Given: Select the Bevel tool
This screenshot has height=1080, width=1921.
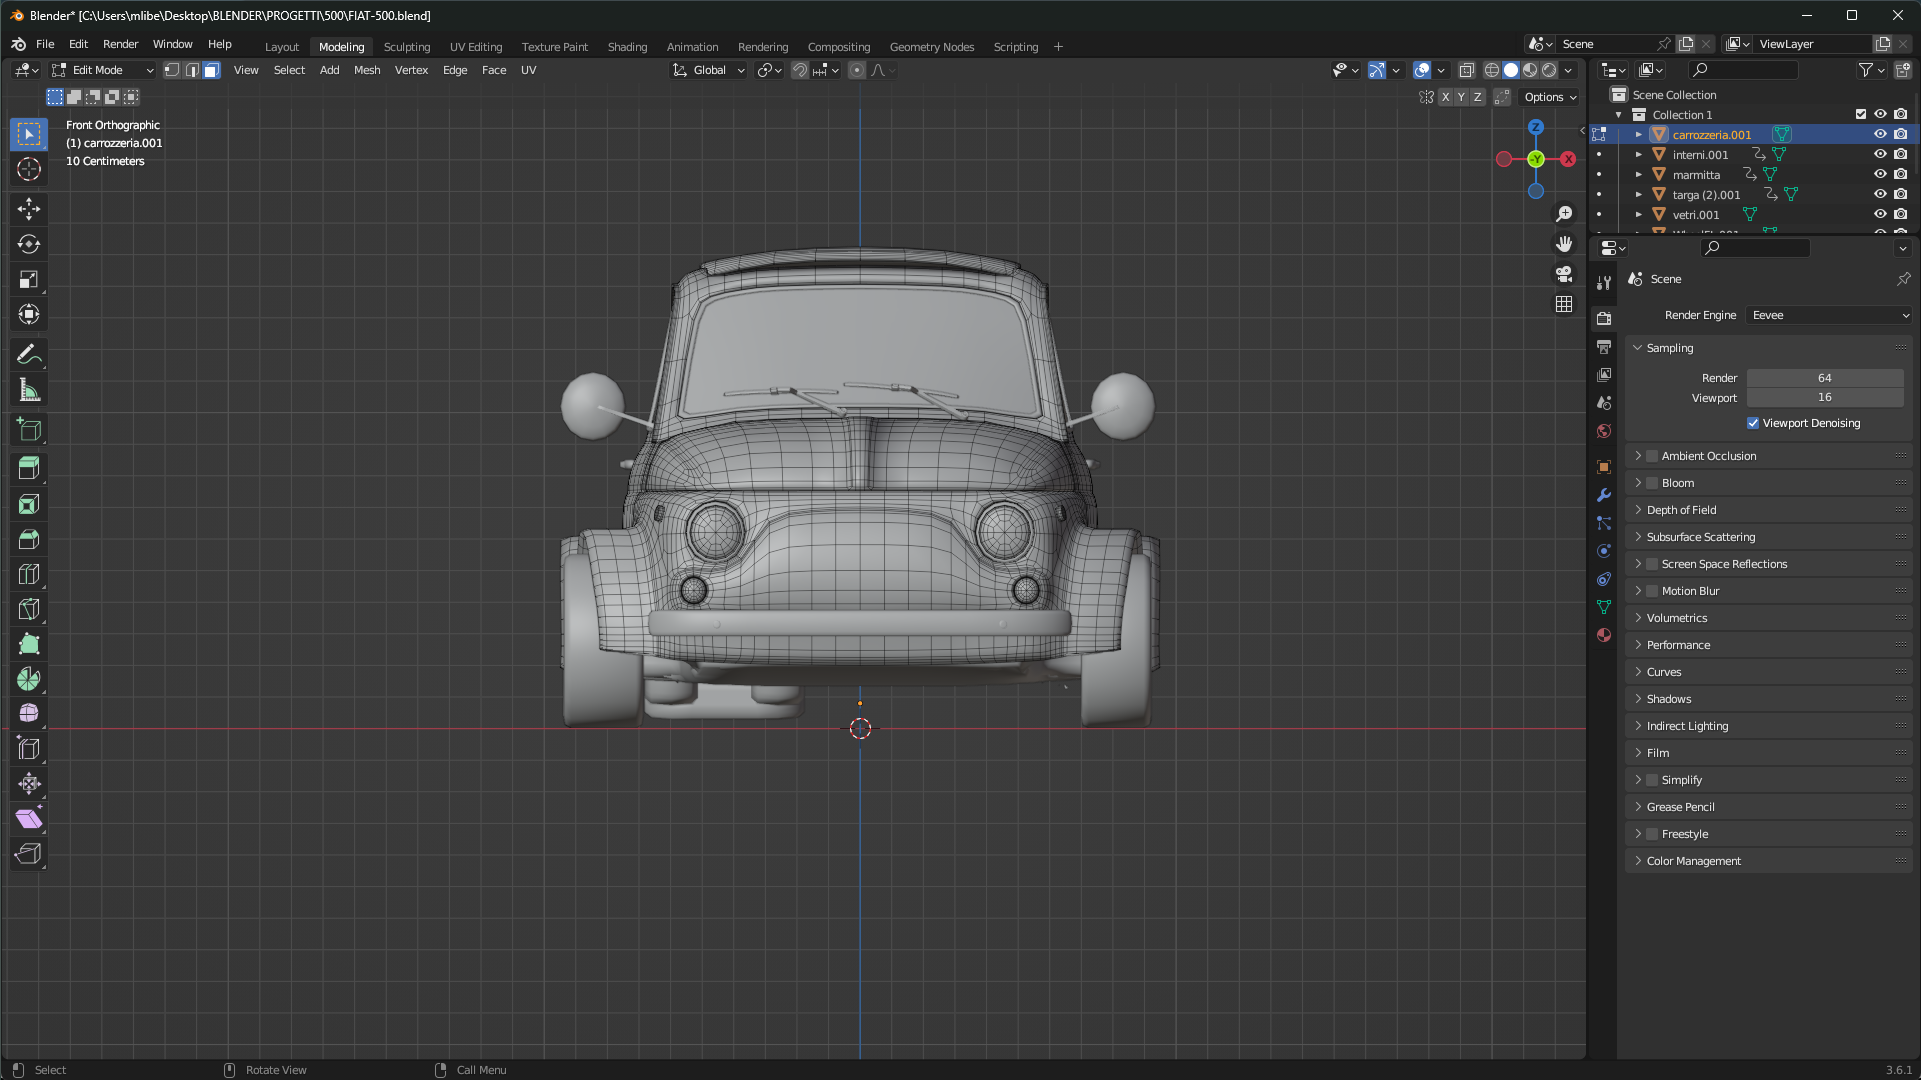Looking at the screenshot, I should pos(29,539).
